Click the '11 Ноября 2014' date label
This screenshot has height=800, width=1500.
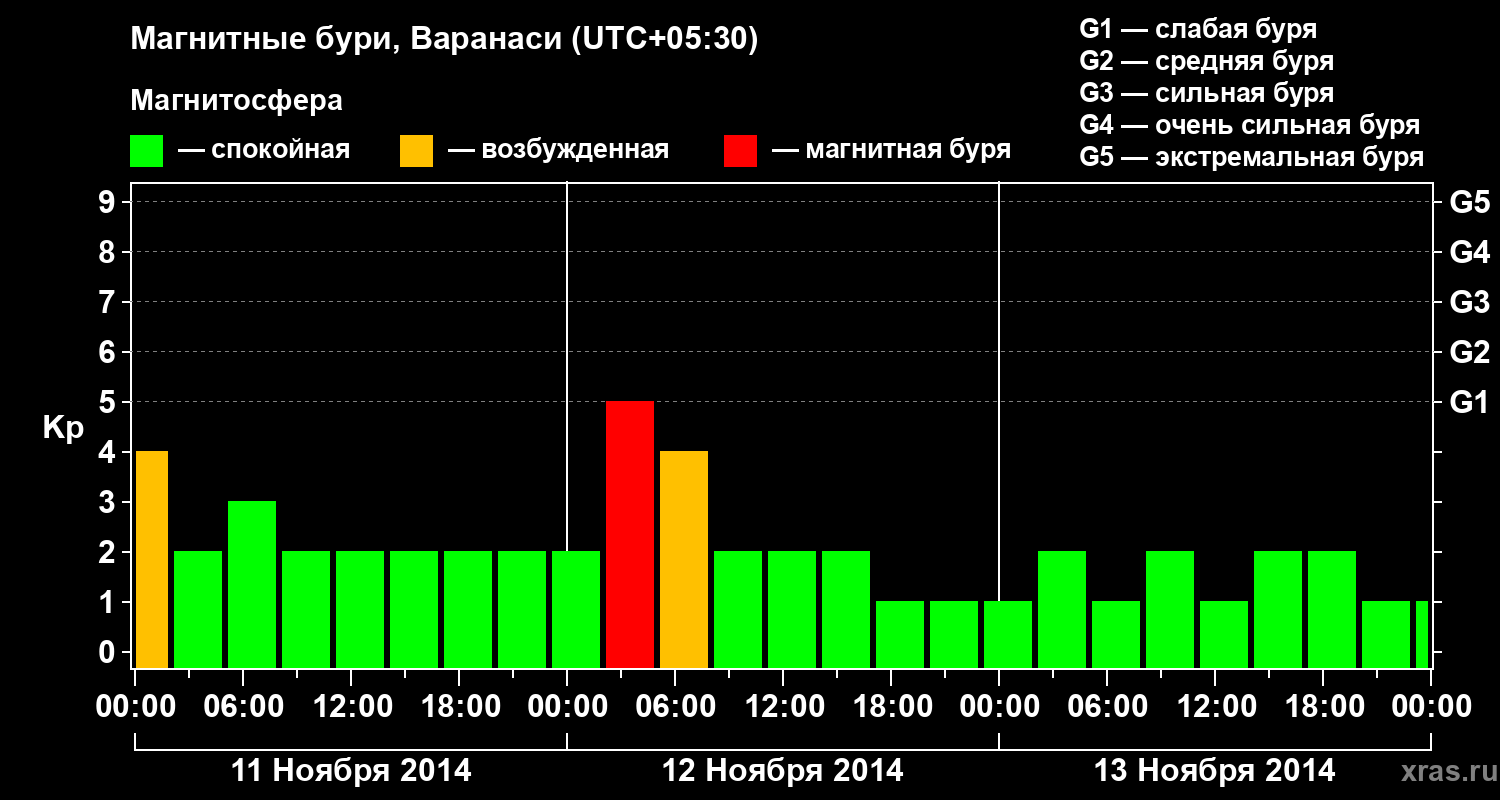tap(351, 771)
